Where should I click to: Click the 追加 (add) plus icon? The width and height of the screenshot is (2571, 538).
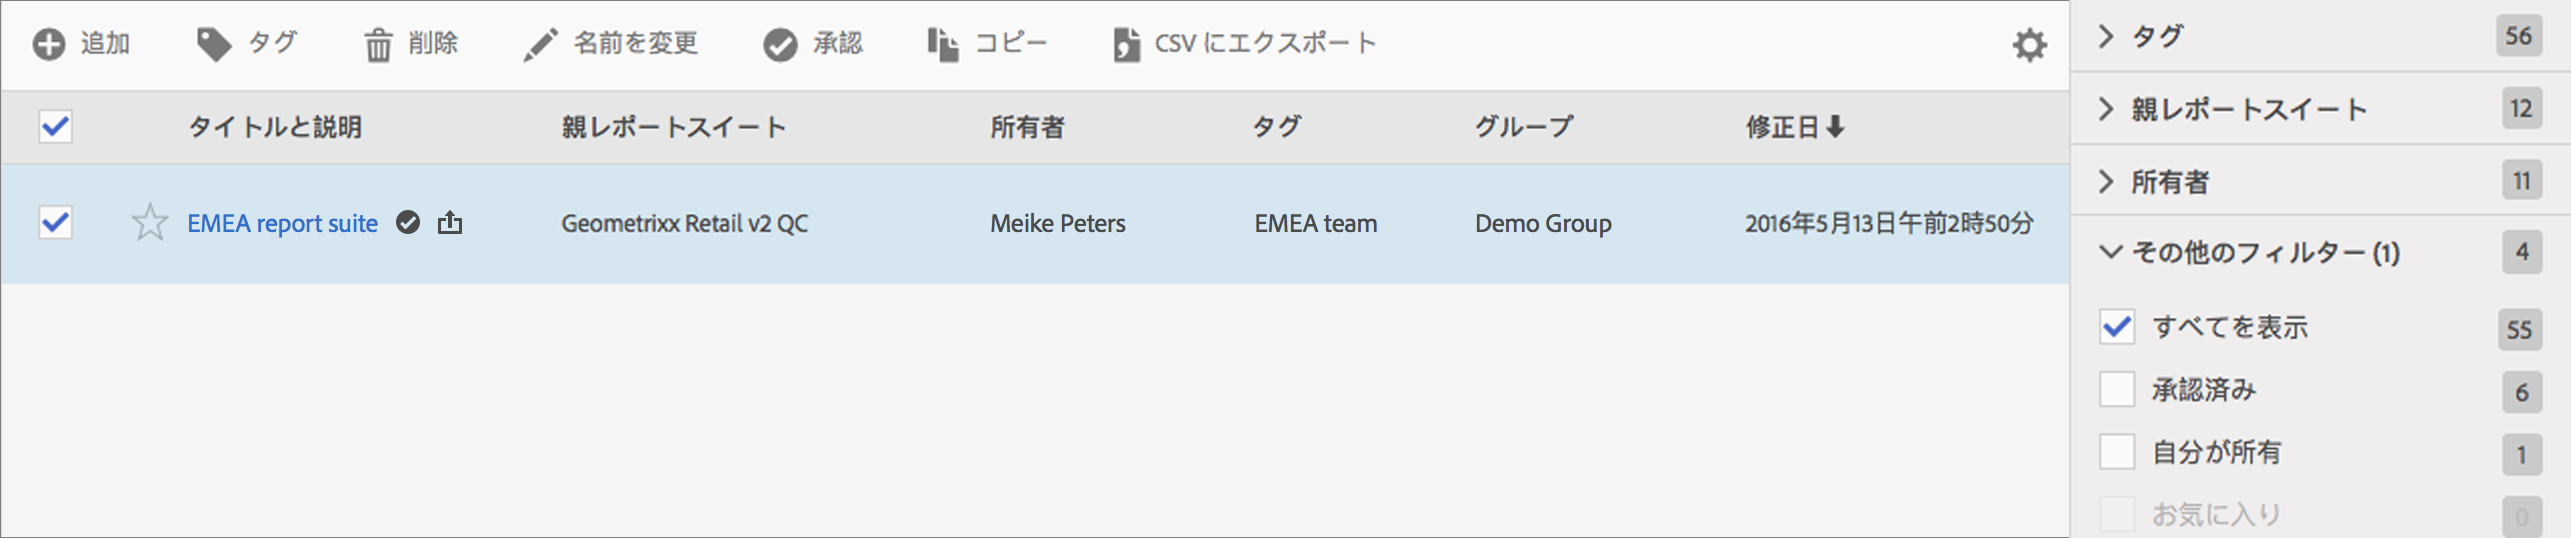point(48,44)
